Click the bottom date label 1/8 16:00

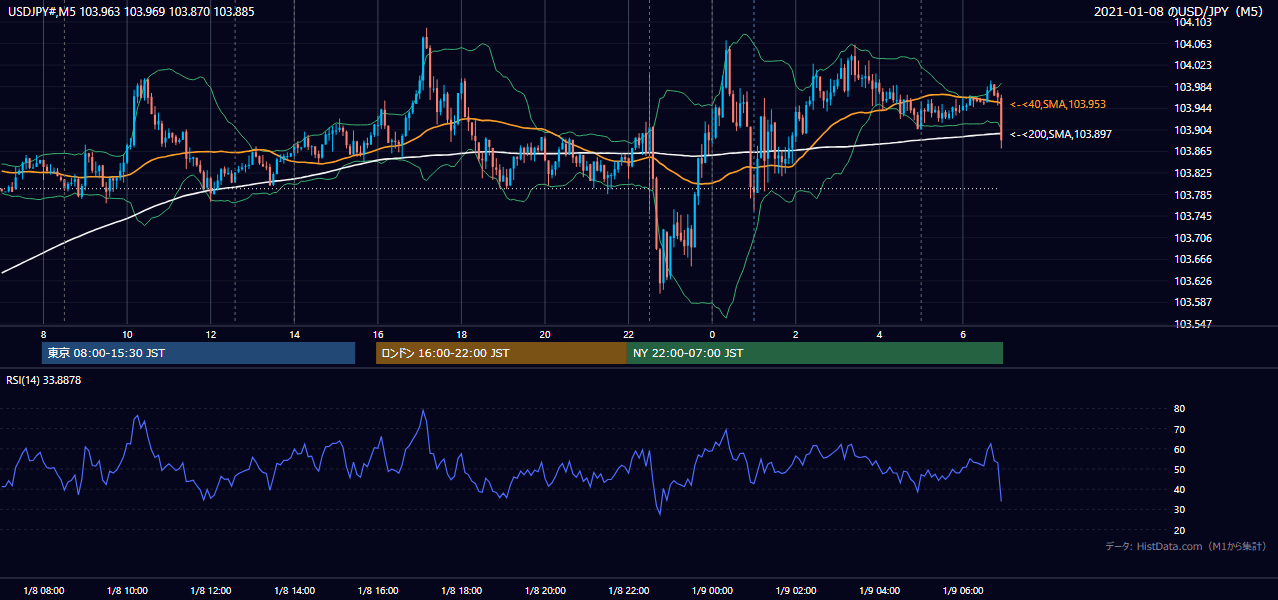(378, 591)
